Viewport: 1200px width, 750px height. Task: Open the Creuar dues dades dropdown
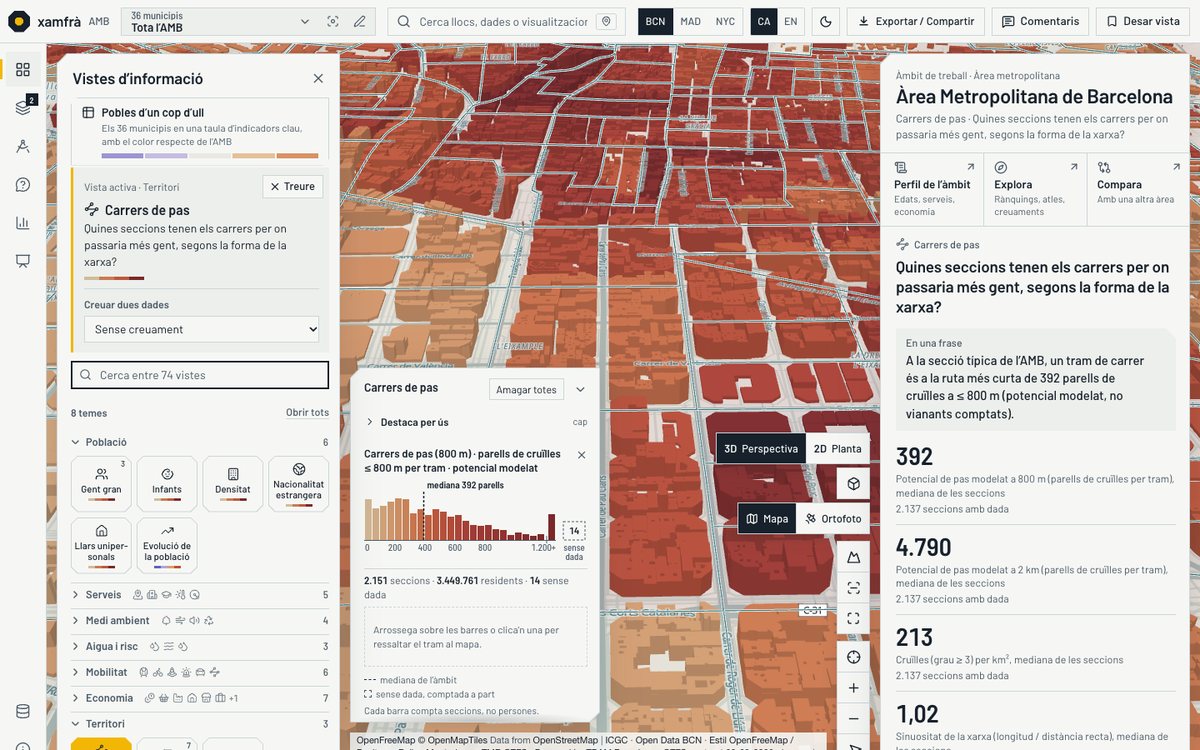(200, 329)
